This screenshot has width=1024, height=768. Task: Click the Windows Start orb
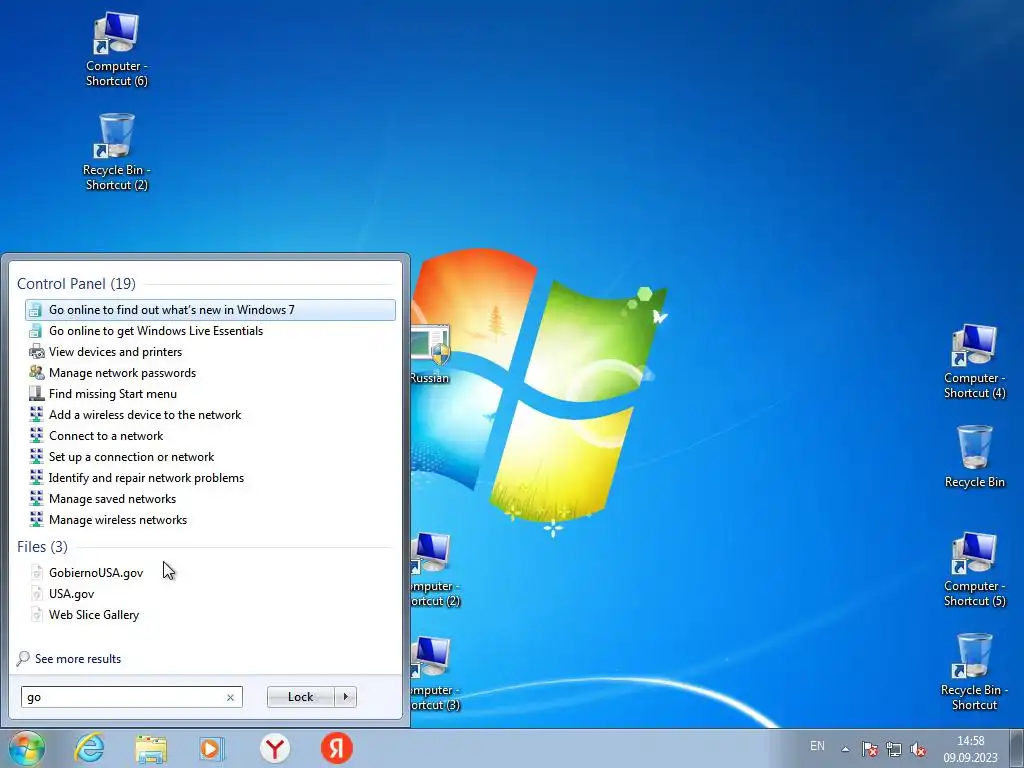pyautogui.click(x=27, y=748)
